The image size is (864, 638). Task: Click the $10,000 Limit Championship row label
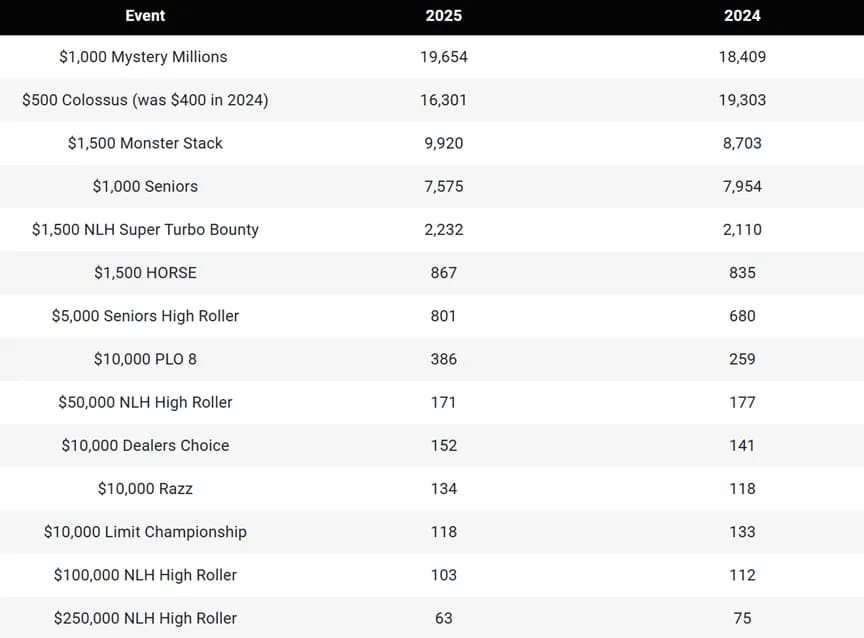pyautogui.click(x=145, y=532)
